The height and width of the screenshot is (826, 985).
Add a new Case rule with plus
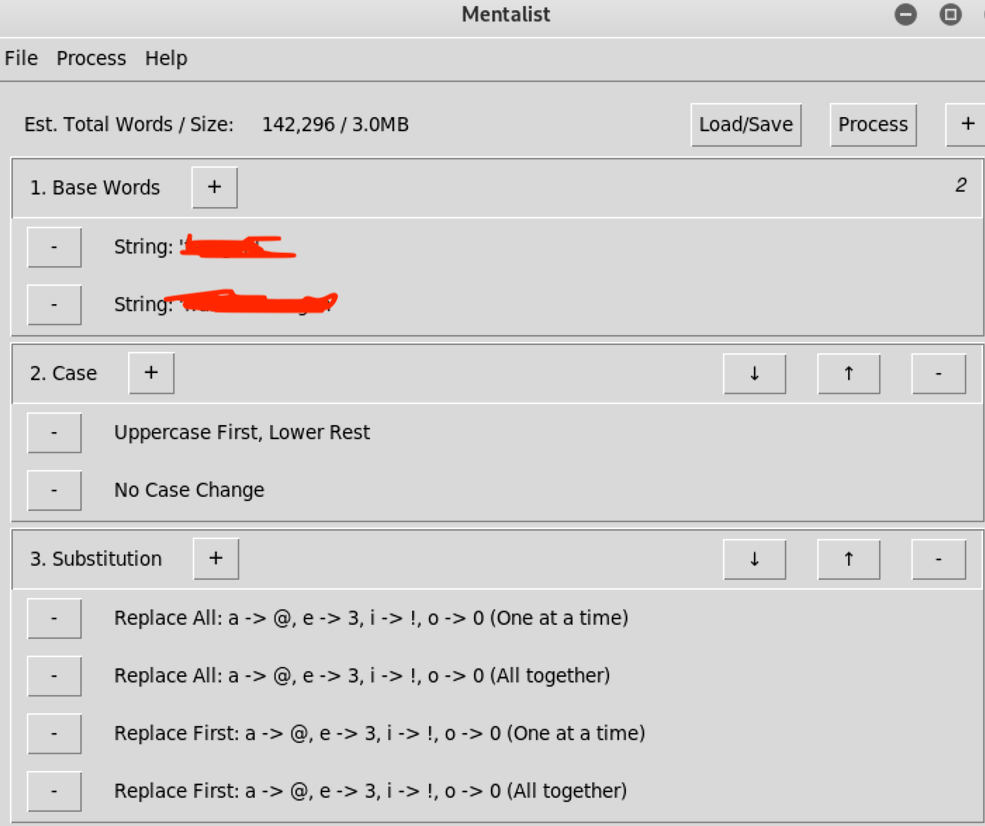(x=151, y=373)
